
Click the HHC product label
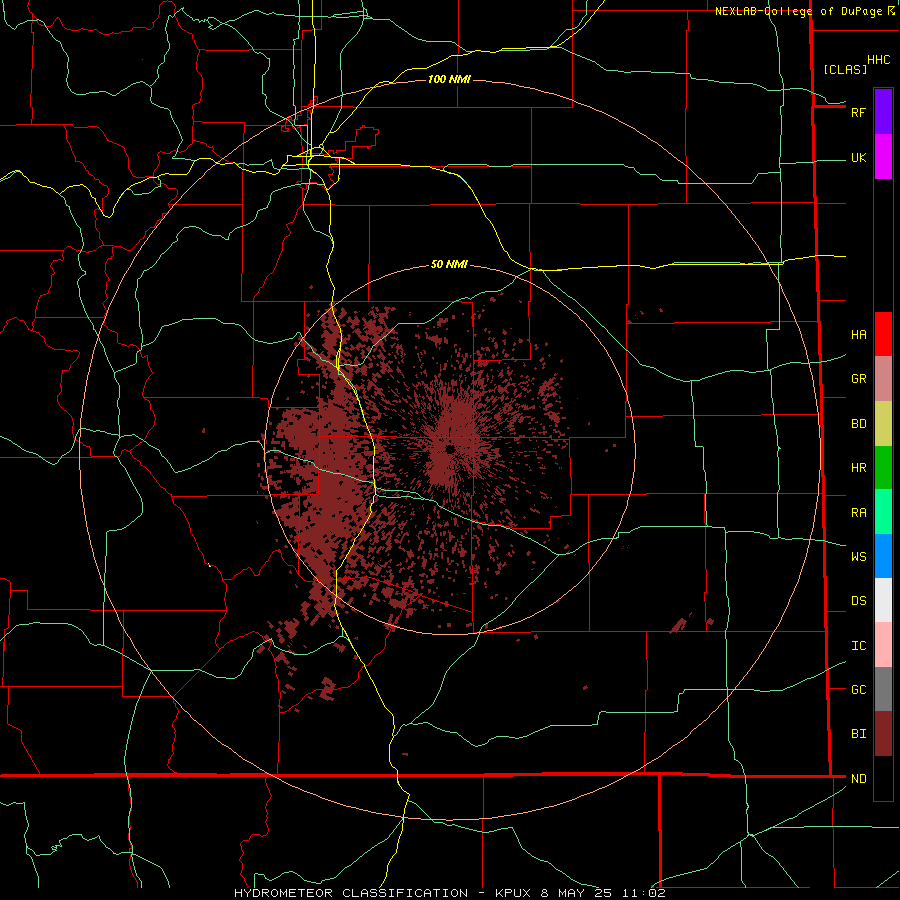point(879,60)
